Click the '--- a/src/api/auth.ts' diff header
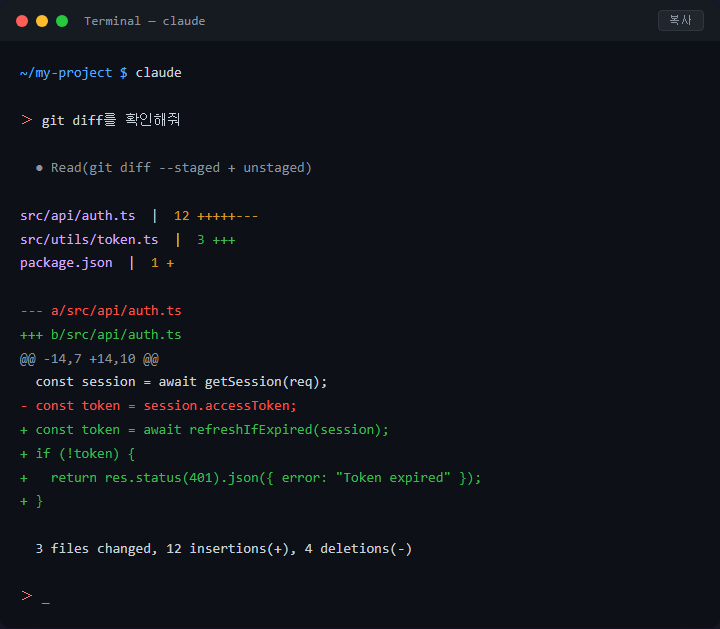This screenshot has width=720, height=629. pos(101,310)
